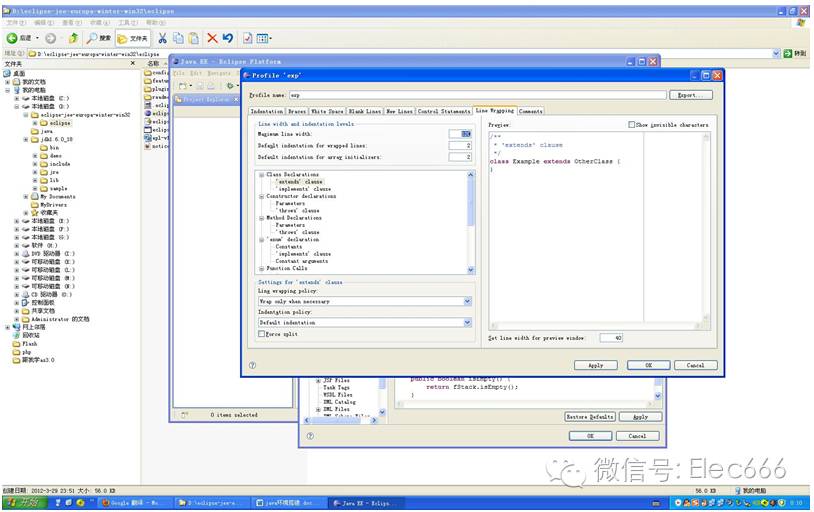Open the address bar dropdown arrow in Explorer
This screenshot has width=814, height=512.
(x=776, y=53)
